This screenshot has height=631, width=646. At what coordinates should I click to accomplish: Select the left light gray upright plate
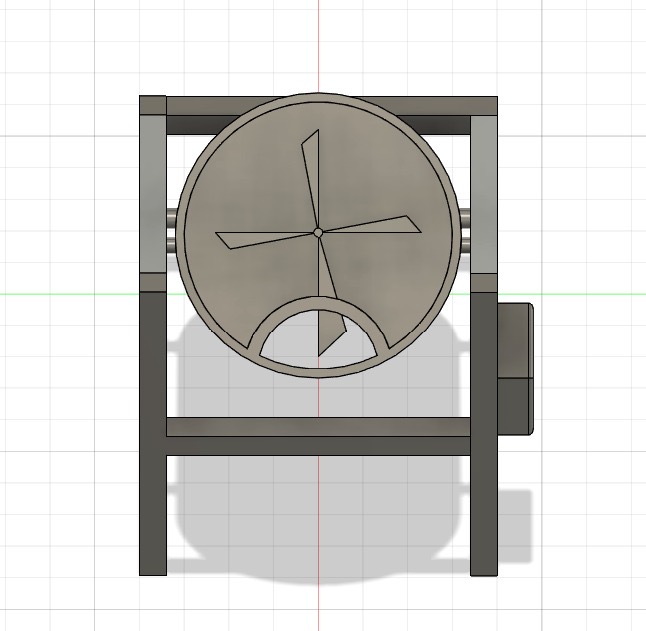click(x=153, y=194)
